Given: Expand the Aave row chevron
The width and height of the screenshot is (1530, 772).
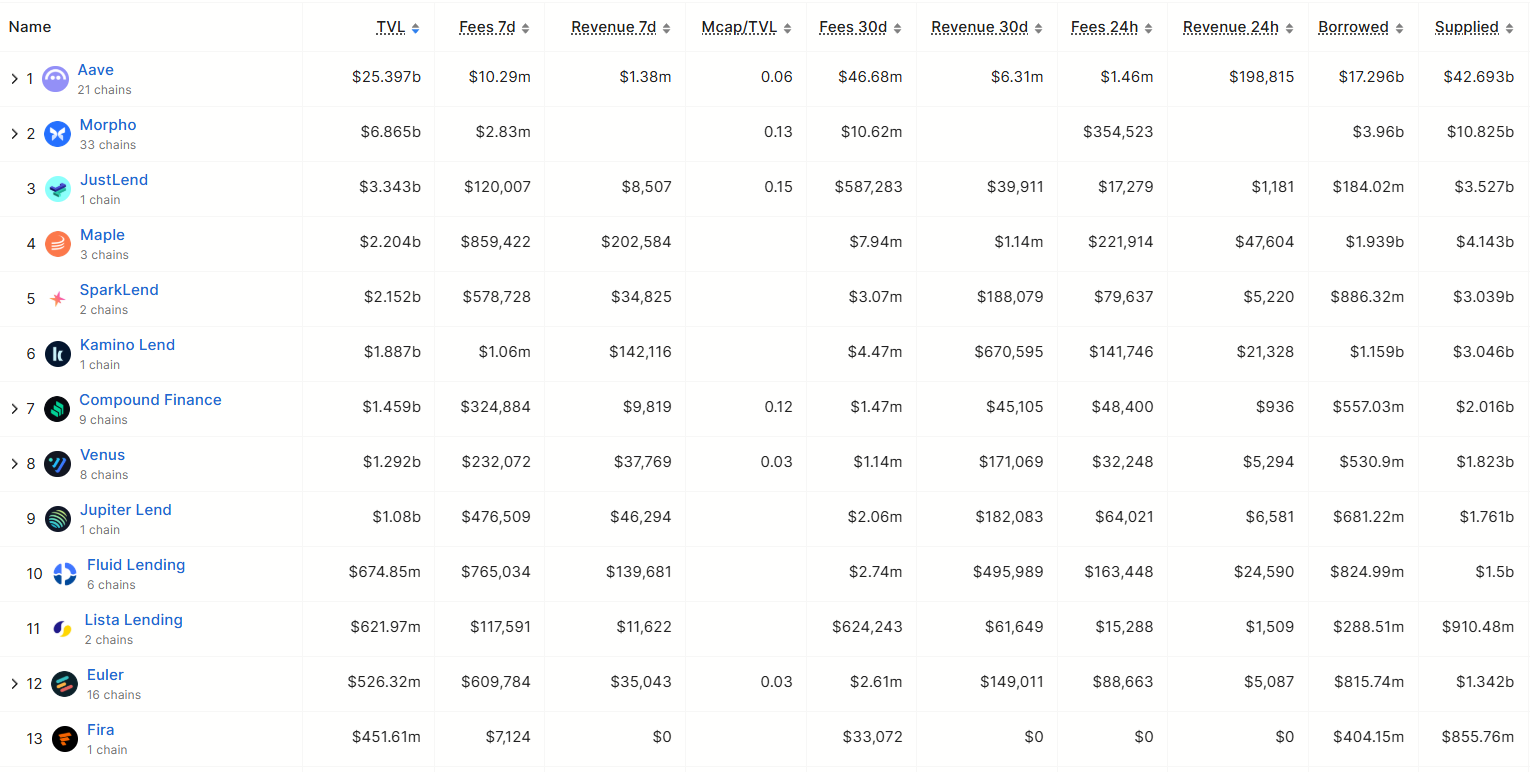Looking at the screenshot, I should pos(13,77).
